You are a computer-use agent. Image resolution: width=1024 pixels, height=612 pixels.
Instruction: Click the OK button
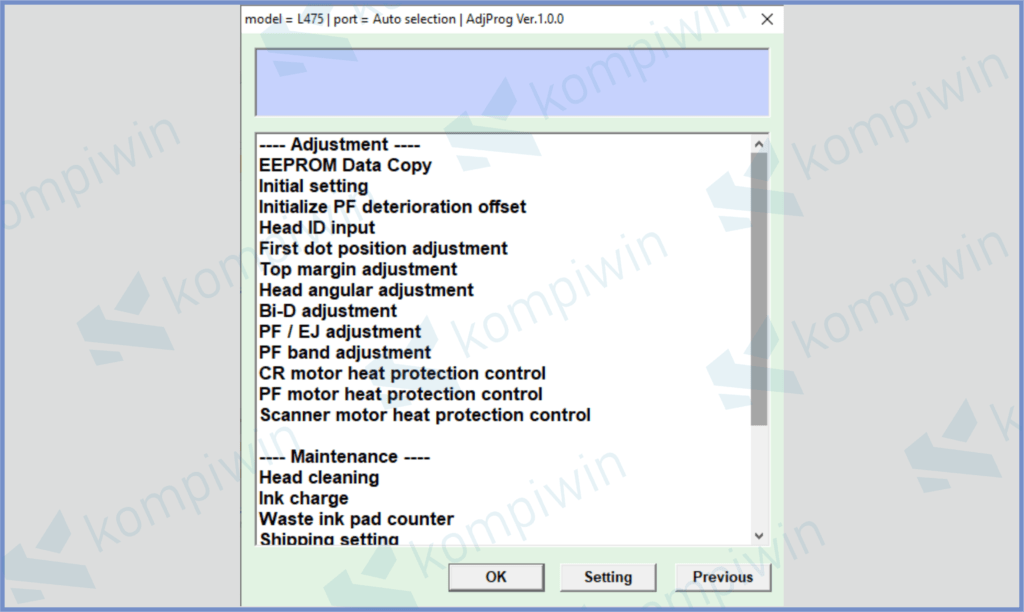coord(496,577)
